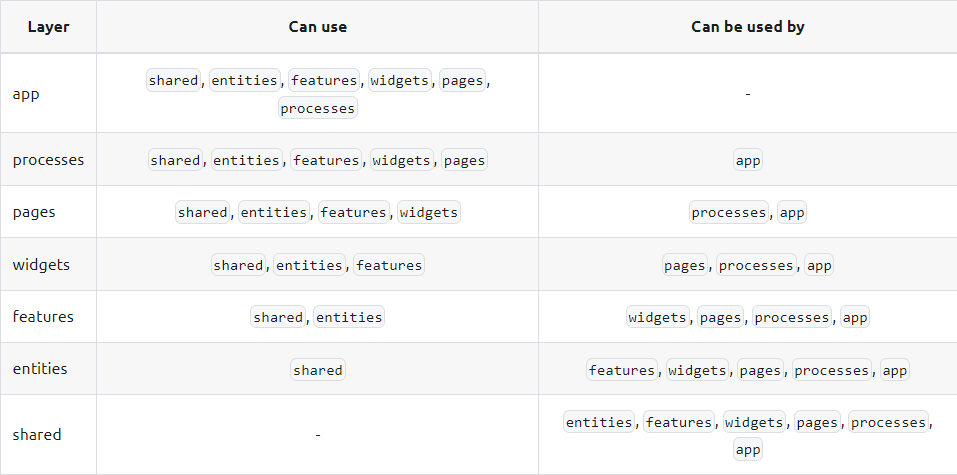Image resolution: width=957 pixels, height=475 pixels.
Task: Click 'pages' tag in widgets row
Action: (685, 266)
